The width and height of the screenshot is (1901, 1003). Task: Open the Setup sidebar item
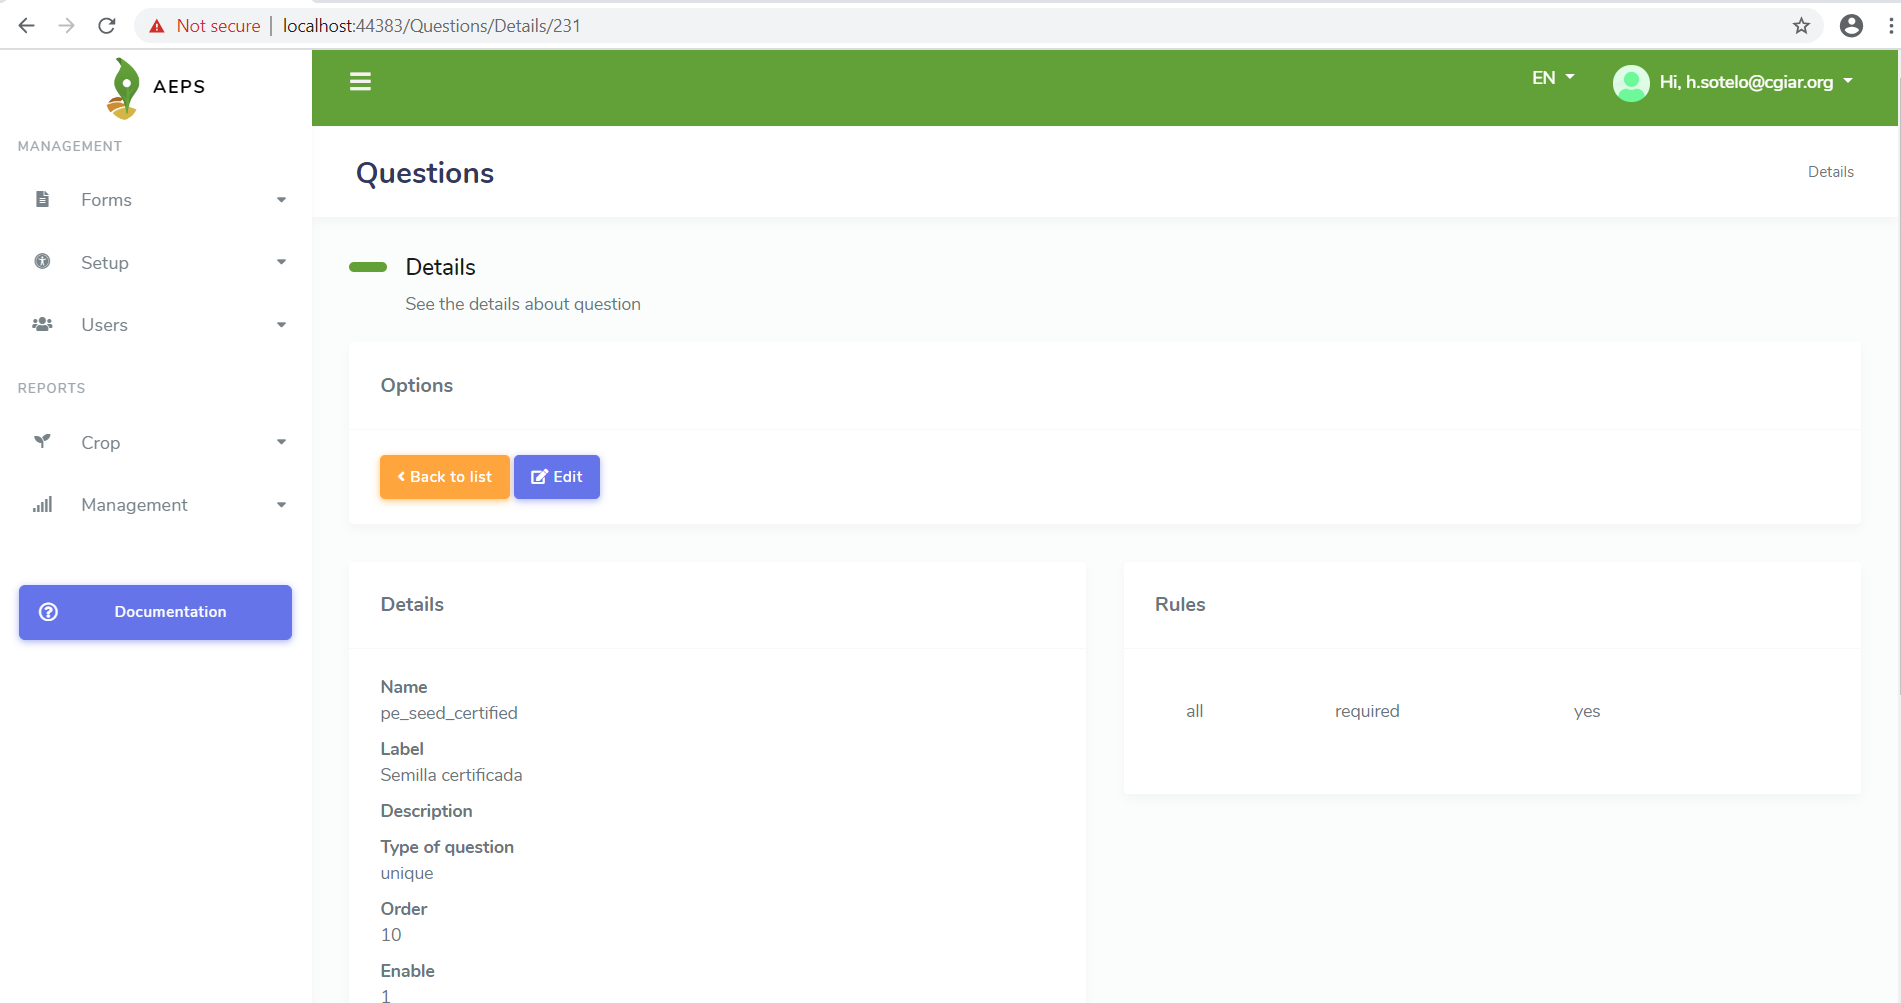coord(155,262)
